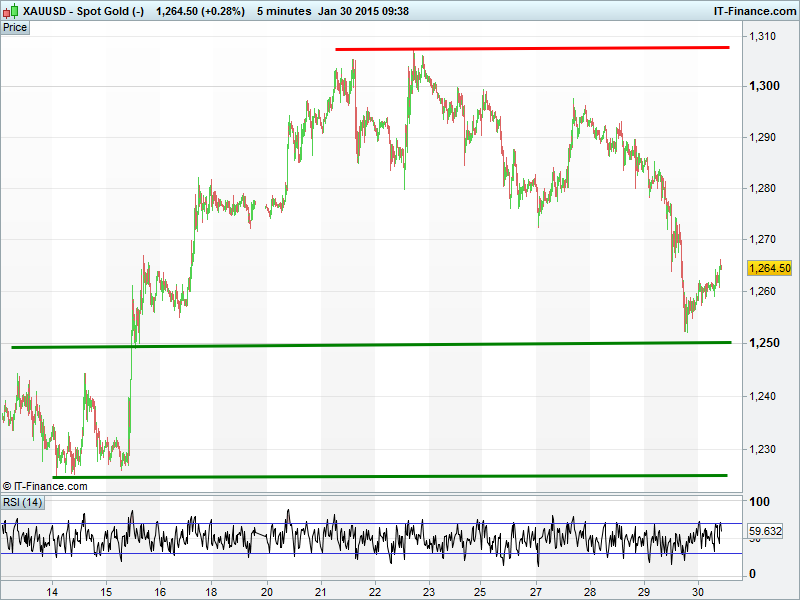
Task: Click date 14 on the time axis
Action: (x=52, y=590)
